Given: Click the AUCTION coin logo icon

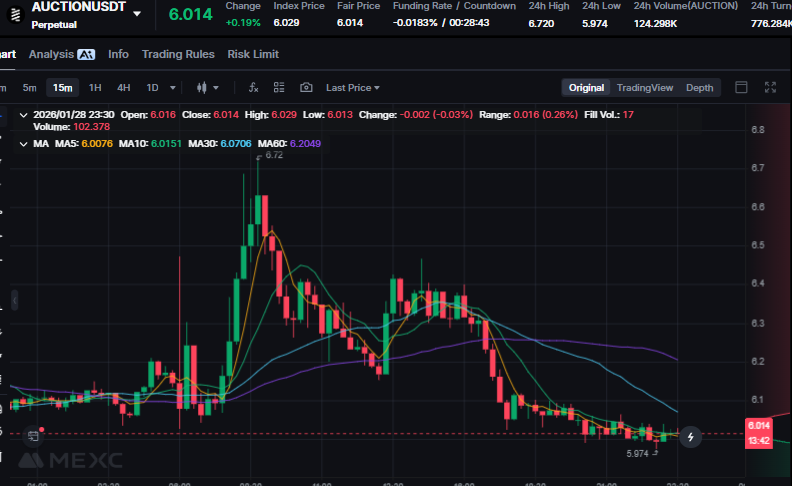Looking at the screenshot, I should [16, 15].
